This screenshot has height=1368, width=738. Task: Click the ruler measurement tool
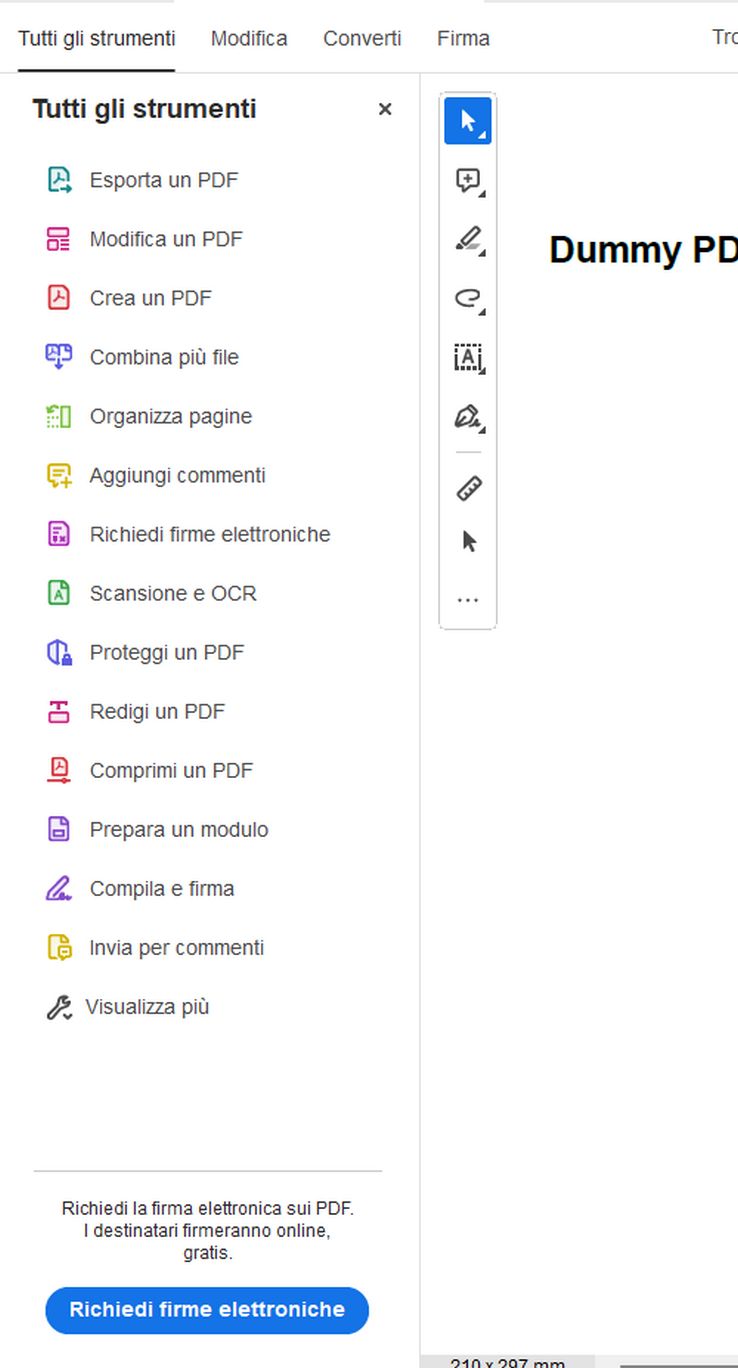[x=468, y=488]
